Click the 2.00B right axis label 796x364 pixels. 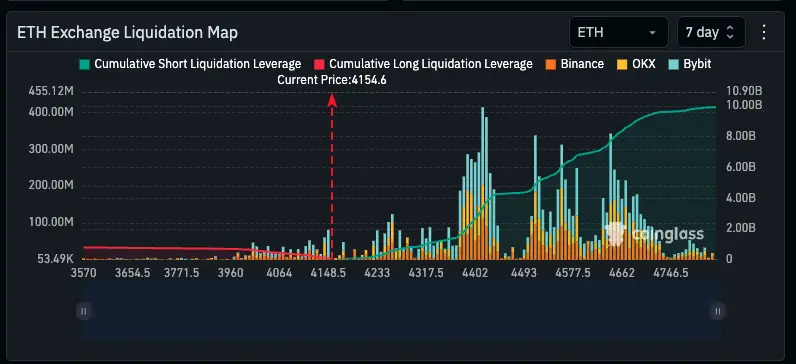[x=742, y=228]
